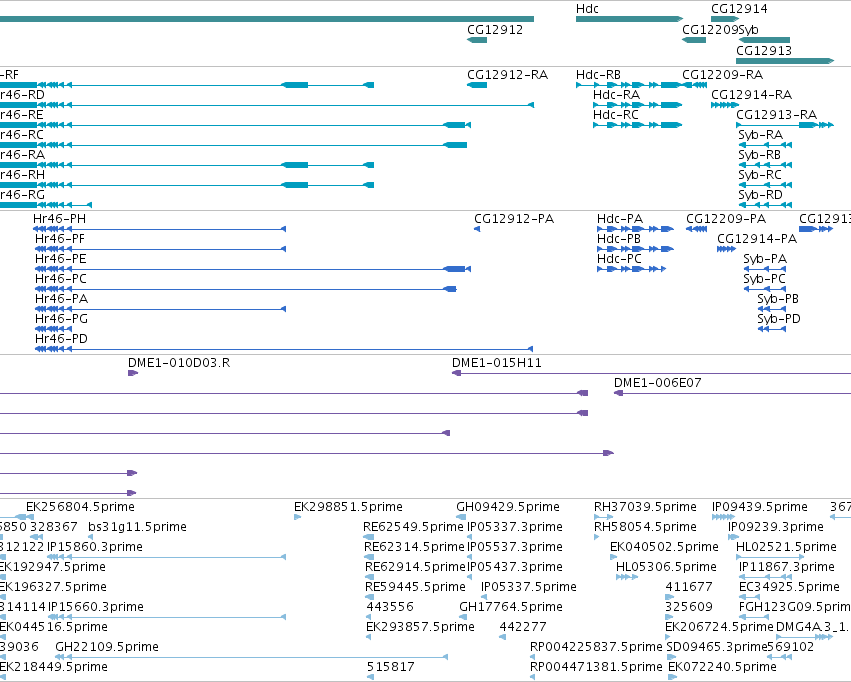Select the GH17764.5prime EST
This screenshot has height=682, width=851.
(x=462, y=617)
